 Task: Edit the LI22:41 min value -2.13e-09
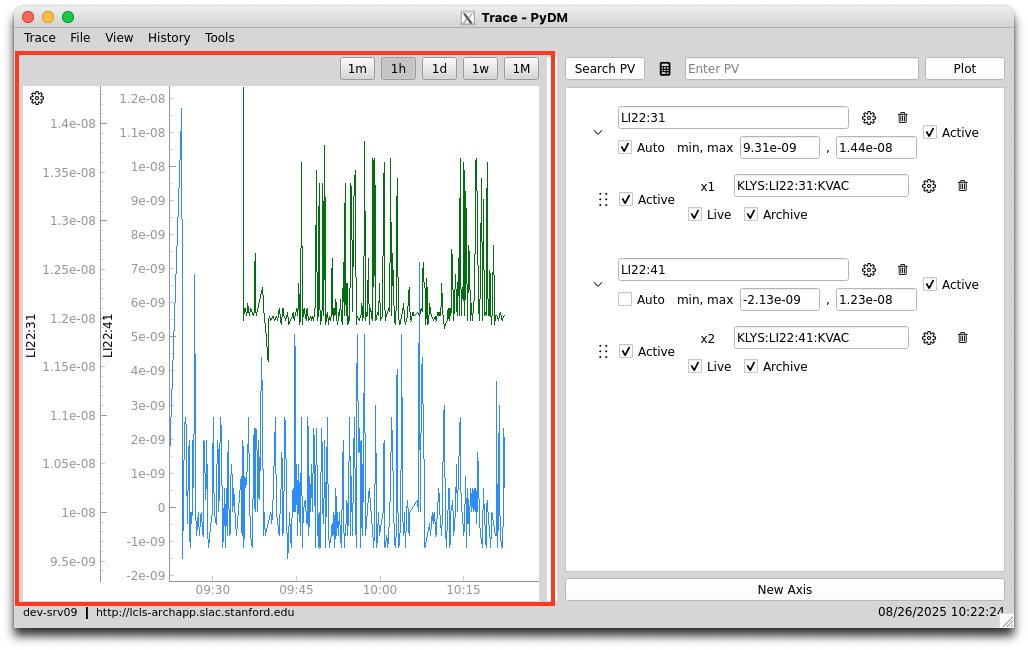pos(780,300)
